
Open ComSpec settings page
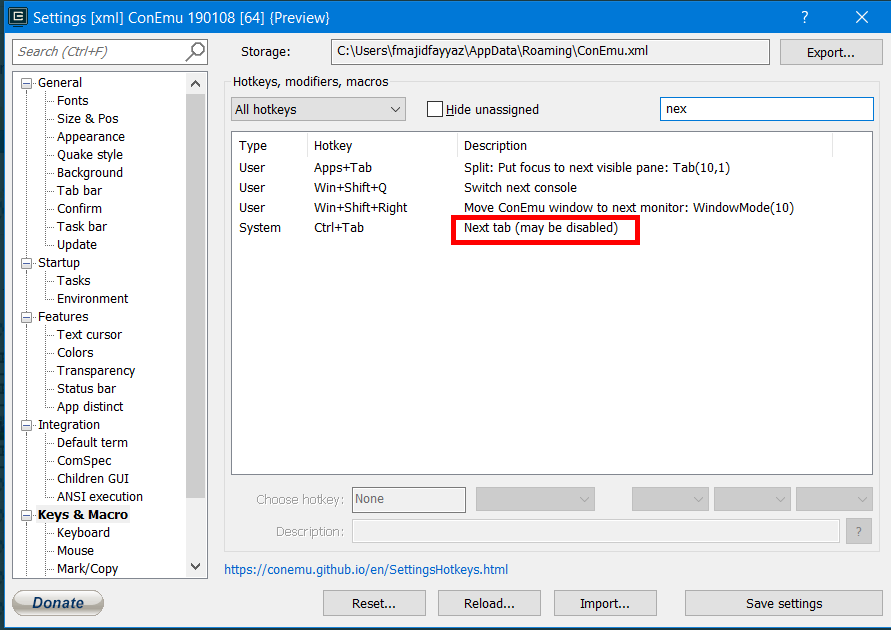[84, 461]
